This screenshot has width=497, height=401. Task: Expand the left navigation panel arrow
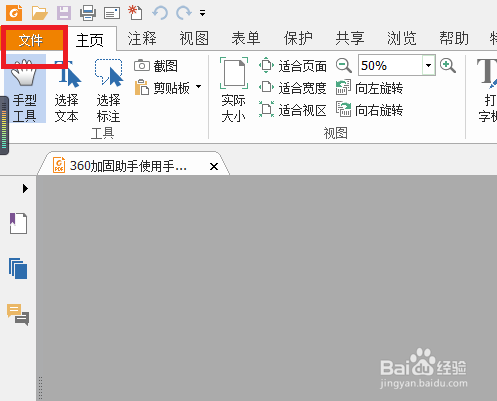[25, 189]
